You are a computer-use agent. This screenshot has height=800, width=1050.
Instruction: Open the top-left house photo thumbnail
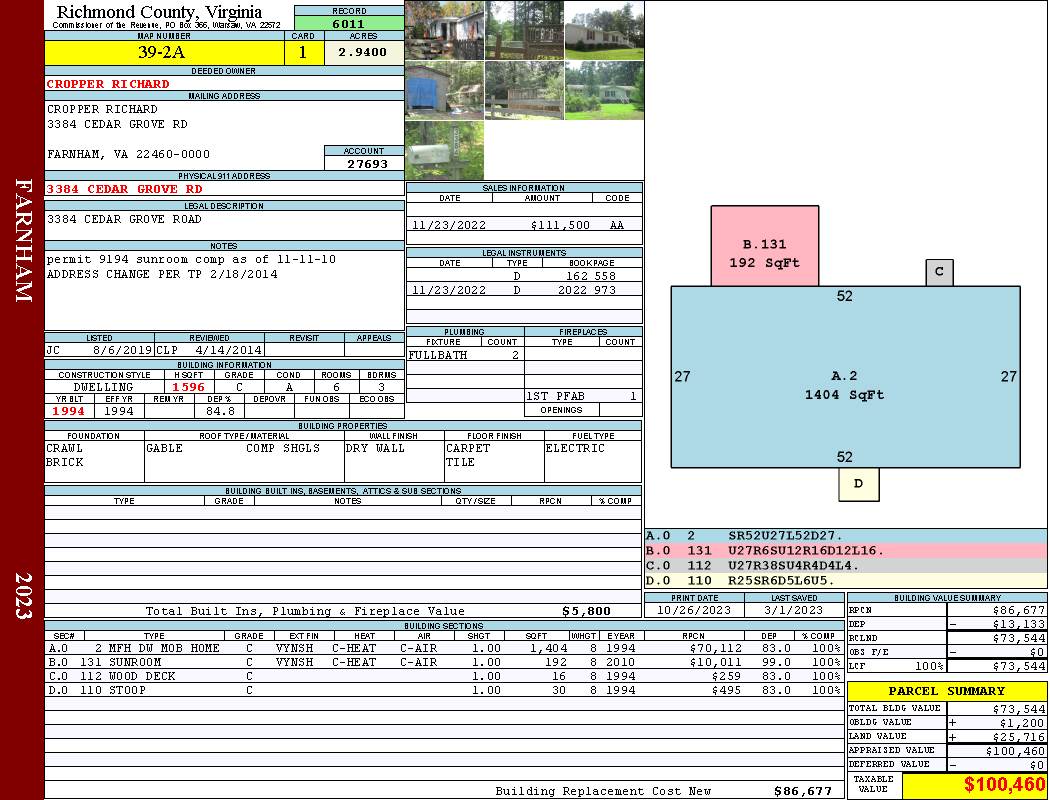click(x=445, y=31)
